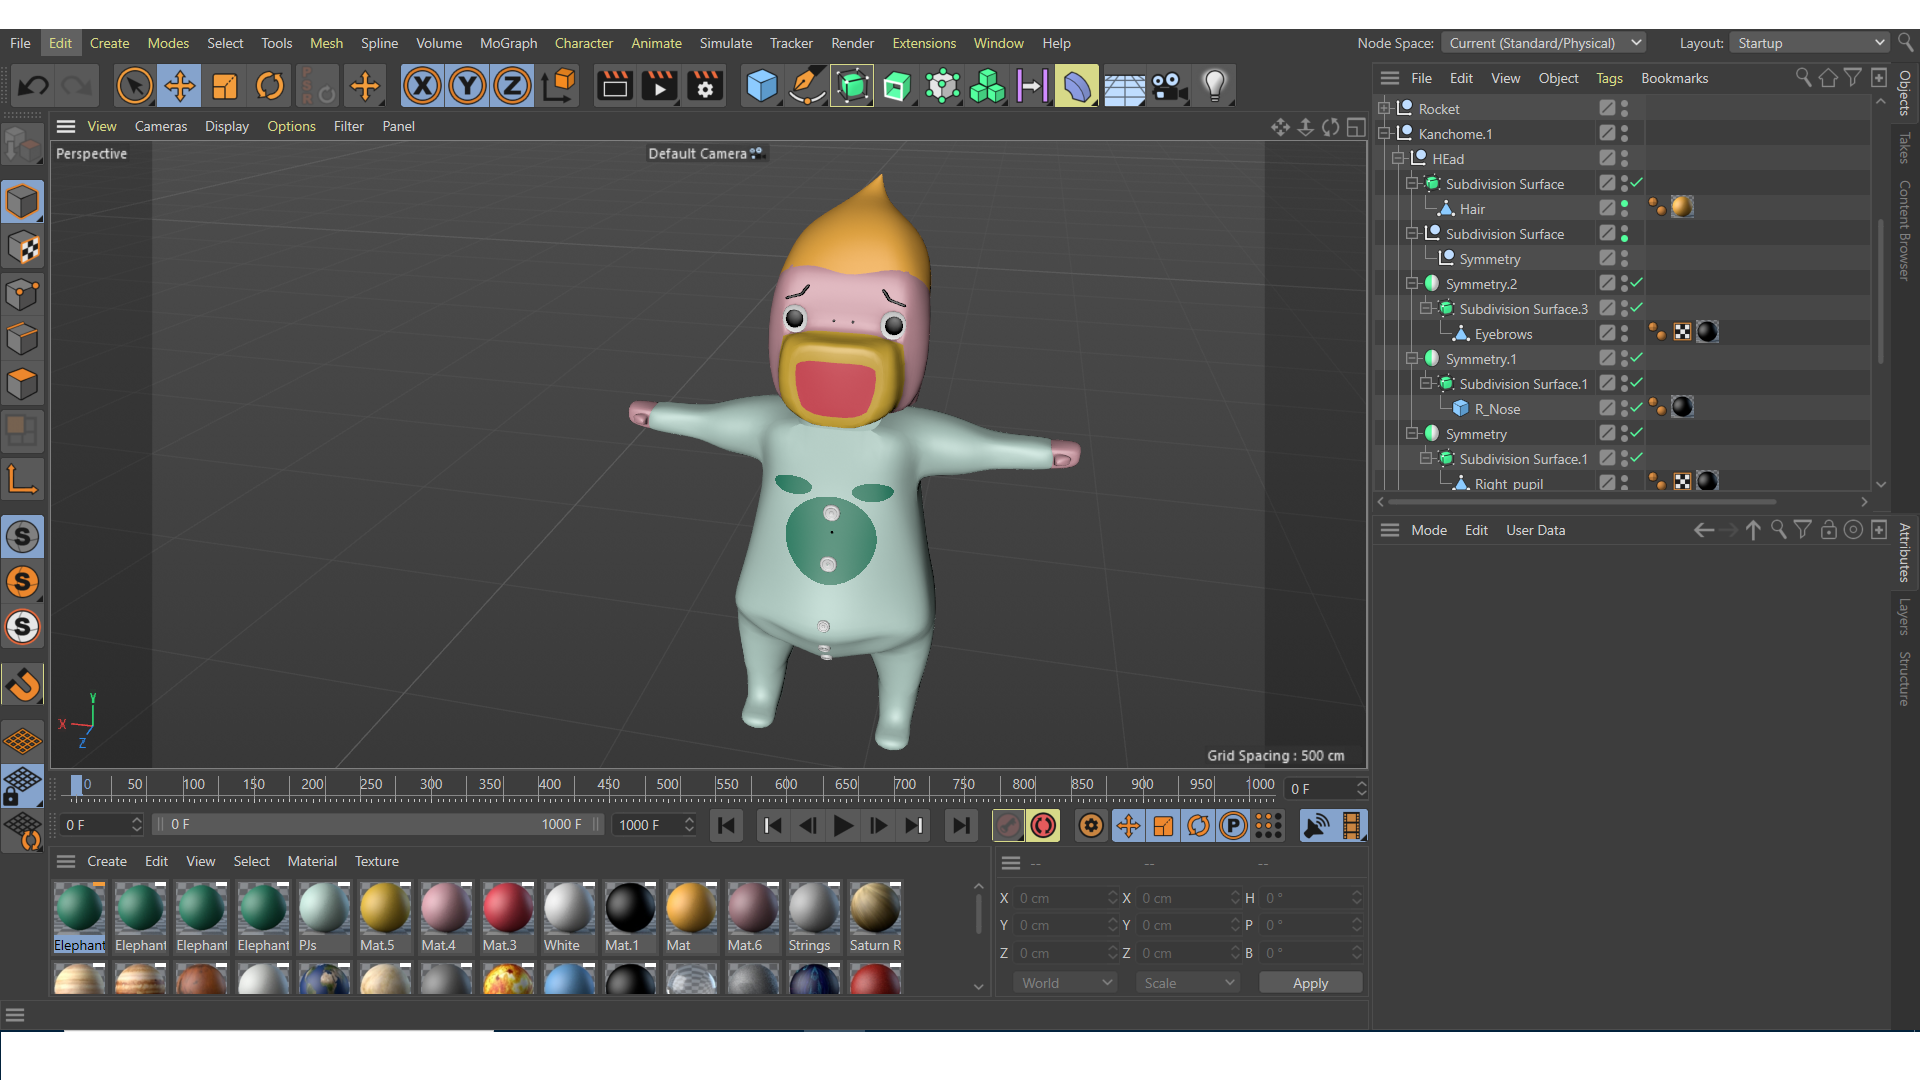The image size is (1920, 1080).
Task: Open the World coordinate system dropdown
Action: (1066, 983)
